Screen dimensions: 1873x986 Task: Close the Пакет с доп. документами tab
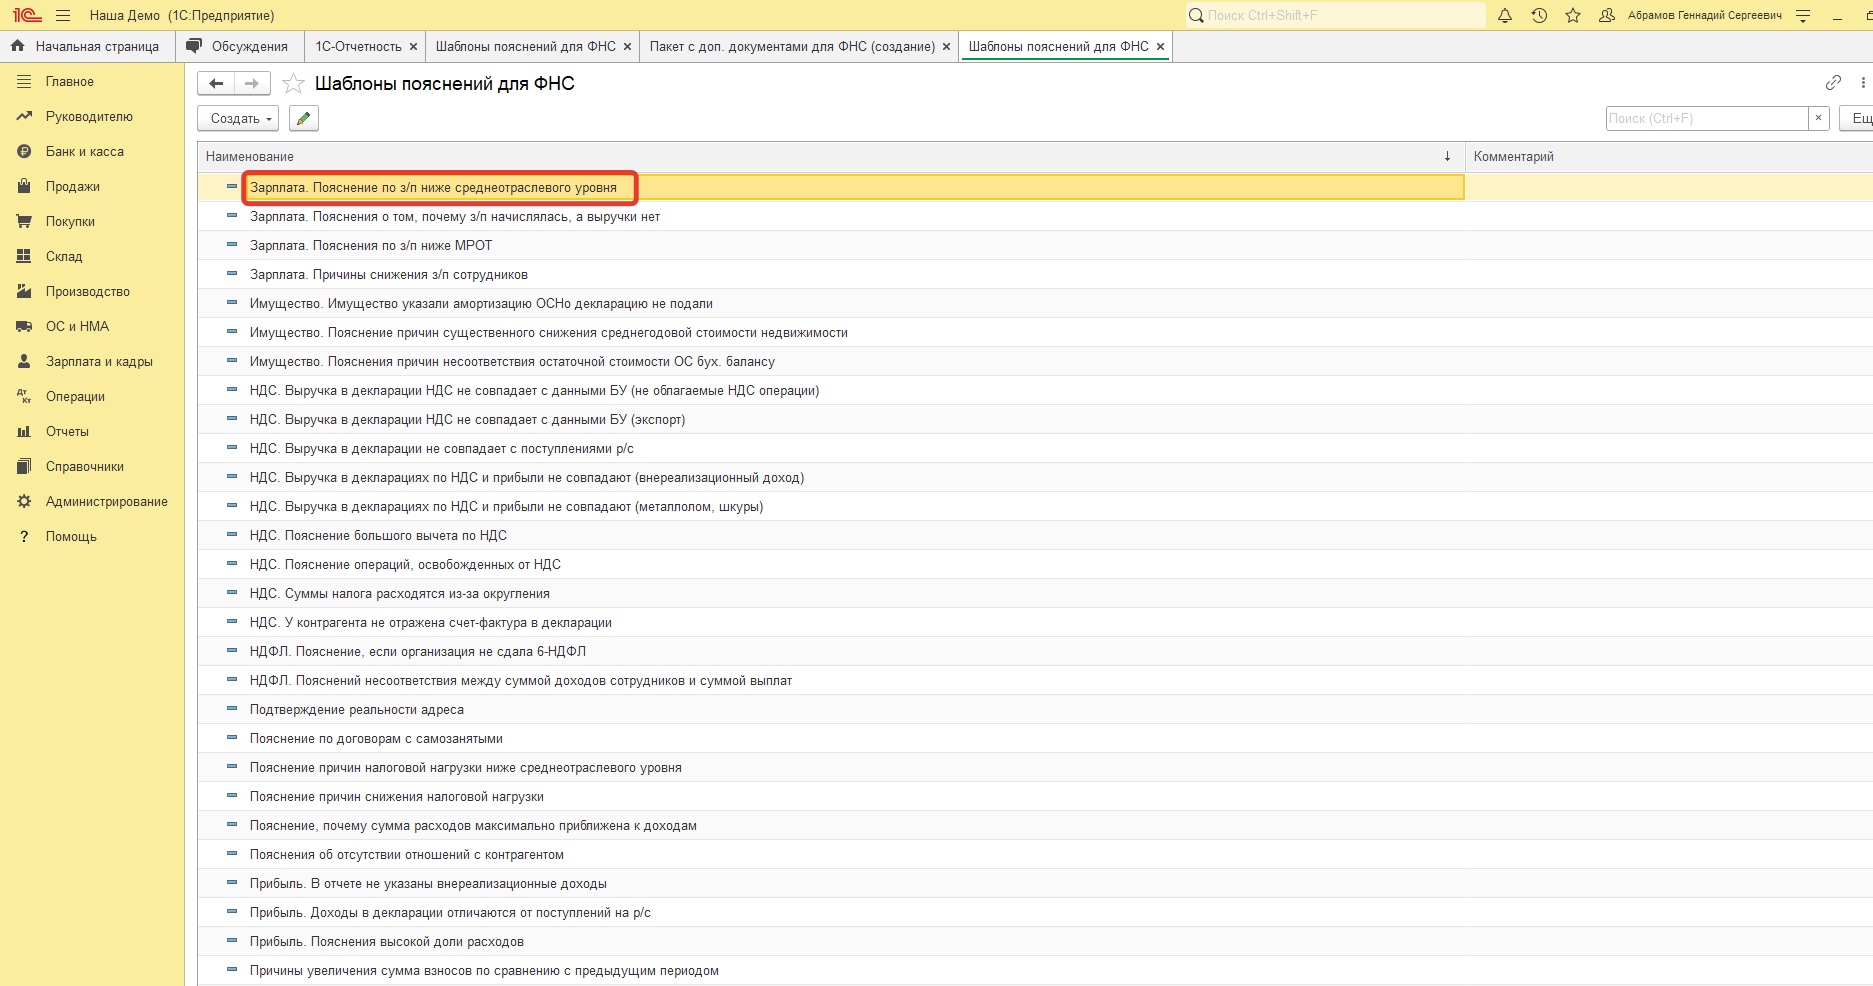pyautogui.click(x=946, y=47)
